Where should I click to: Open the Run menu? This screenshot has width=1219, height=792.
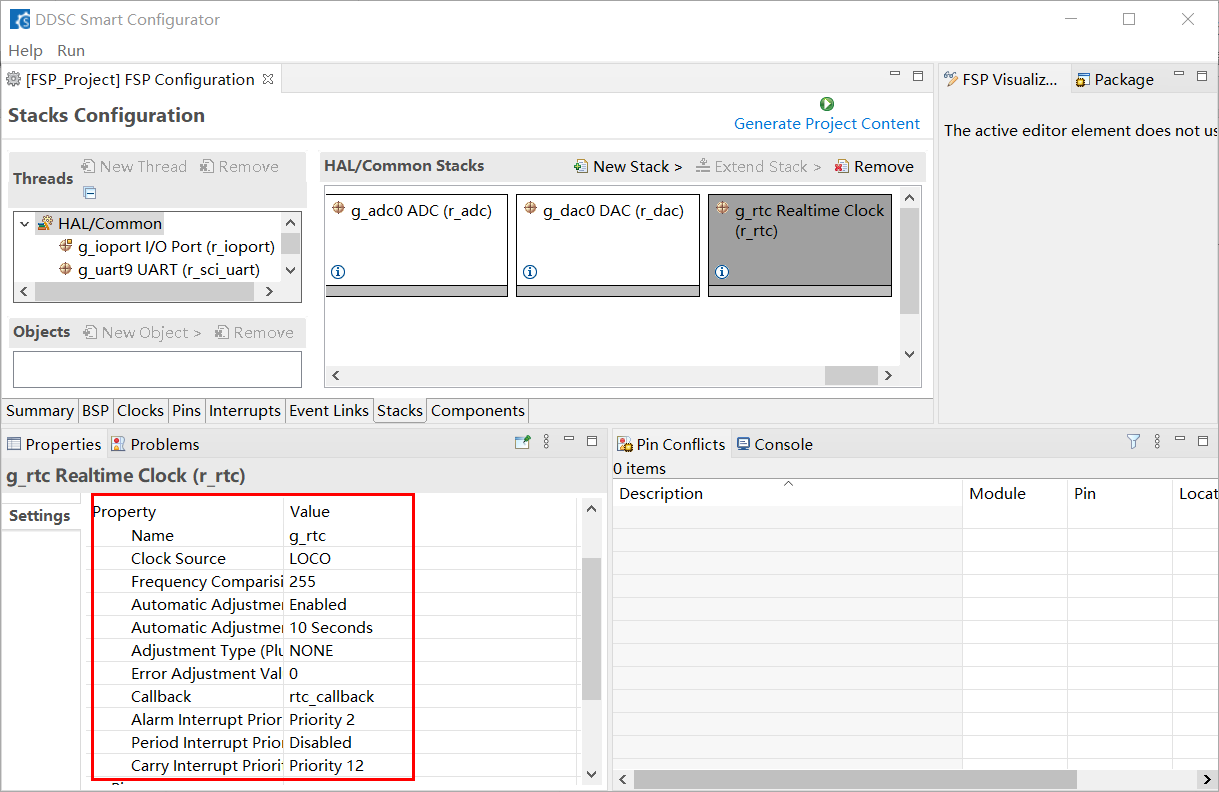[71, 50]
